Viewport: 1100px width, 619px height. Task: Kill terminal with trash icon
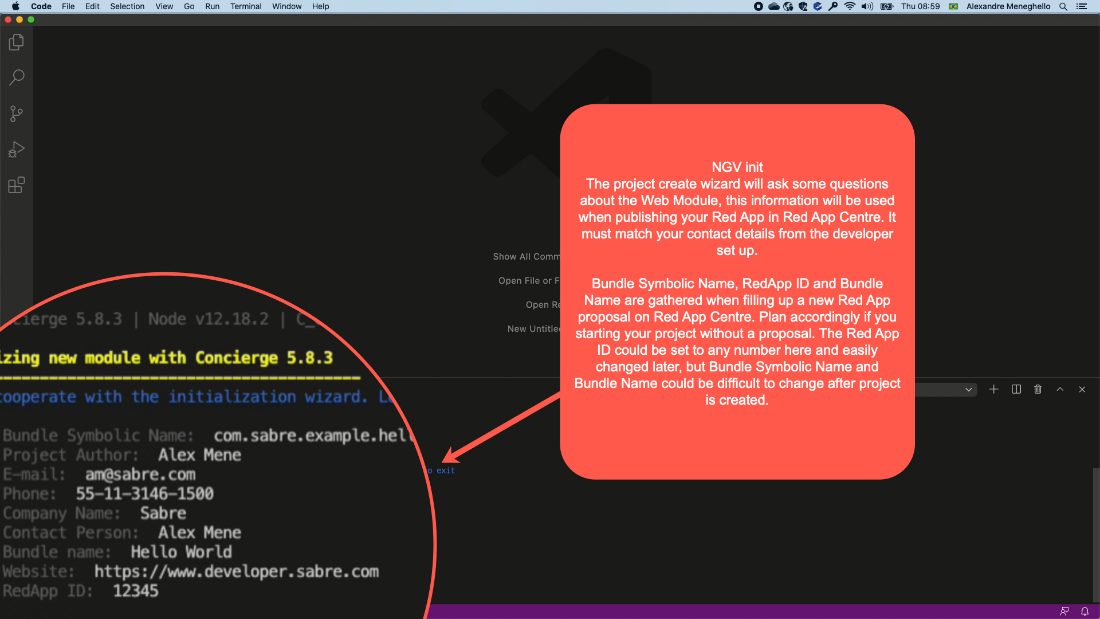(1038, 390)
